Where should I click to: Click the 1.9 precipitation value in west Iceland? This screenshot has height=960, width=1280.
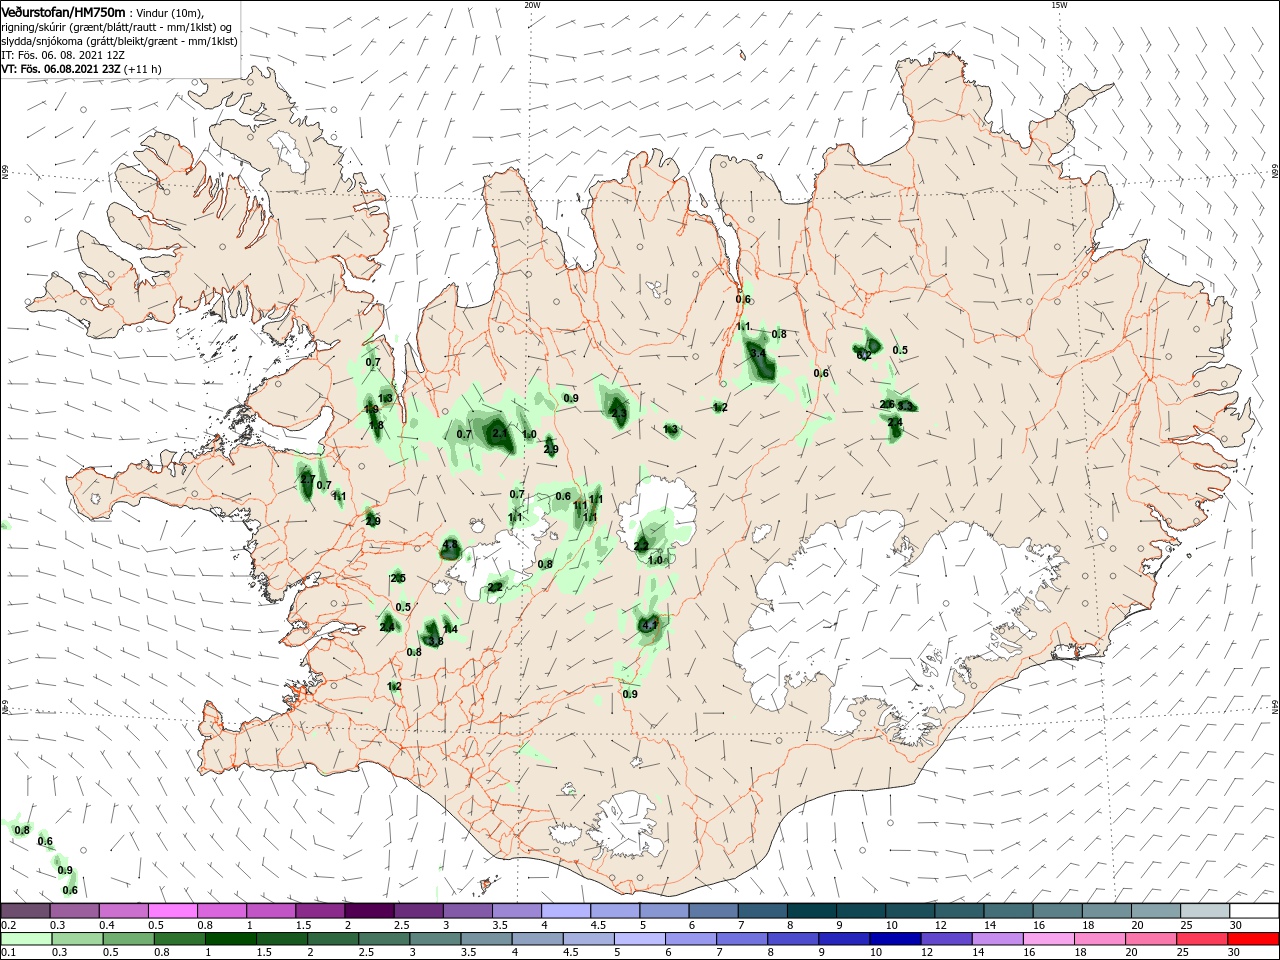pos(371,409)
